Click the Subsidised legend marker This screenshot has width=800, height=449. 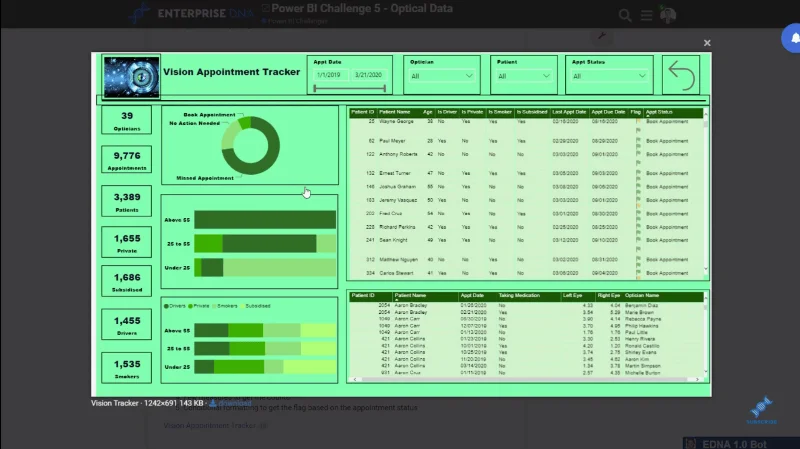pos(242,306)
